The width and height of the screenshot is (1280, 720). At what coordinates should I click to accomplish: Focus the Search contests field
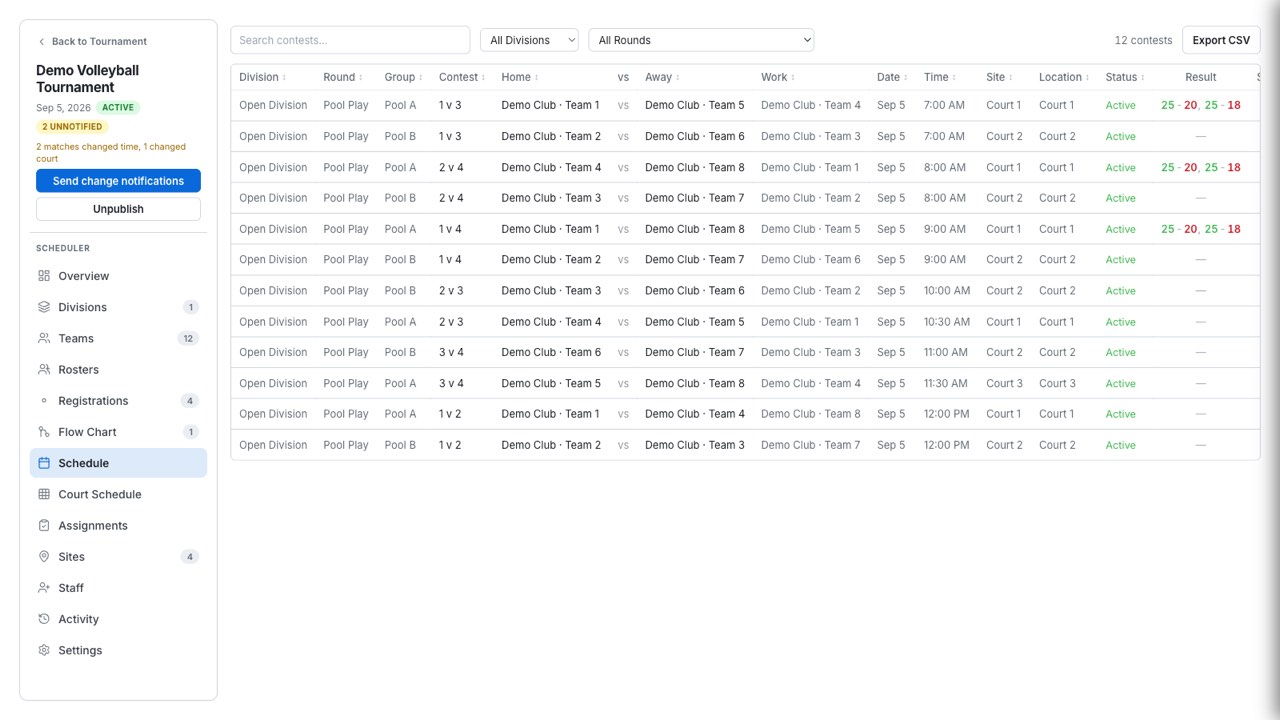click(x=350, y=40)
